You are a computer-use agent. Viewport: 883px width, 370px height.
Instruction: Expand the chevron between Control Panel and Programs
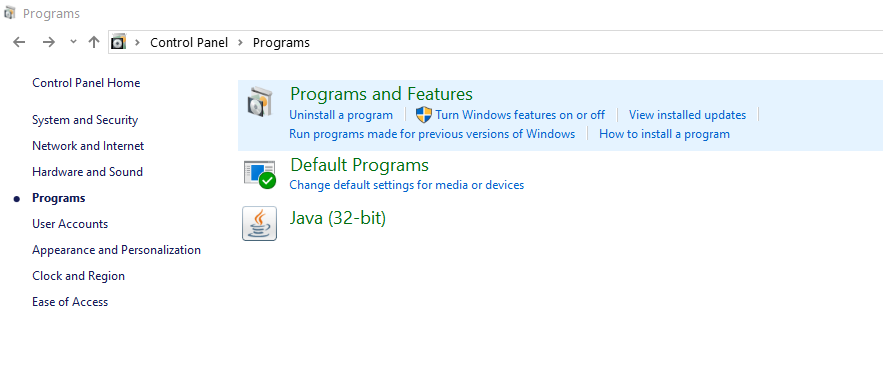coord(240,42)
